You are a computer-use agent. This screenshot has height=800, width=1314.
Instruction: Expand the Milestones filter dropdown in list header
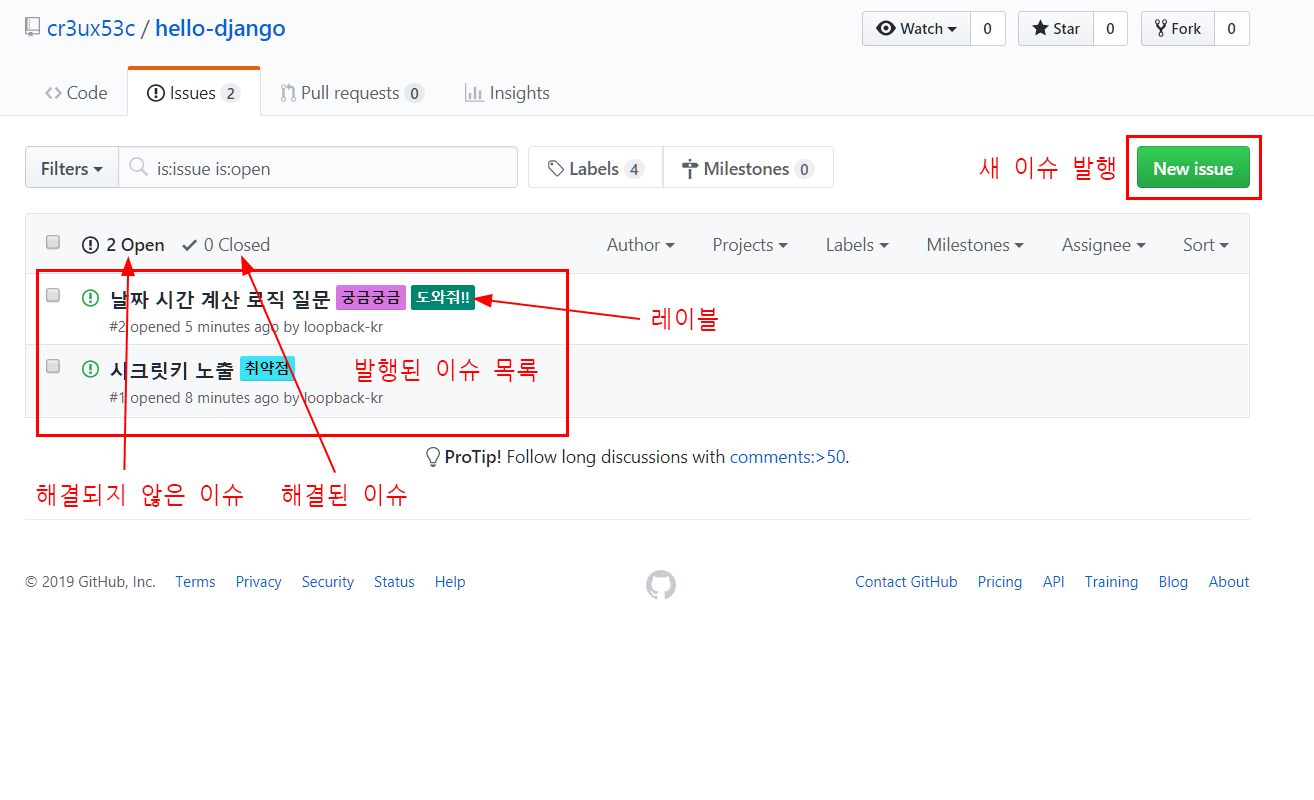[x=975, y=245]
